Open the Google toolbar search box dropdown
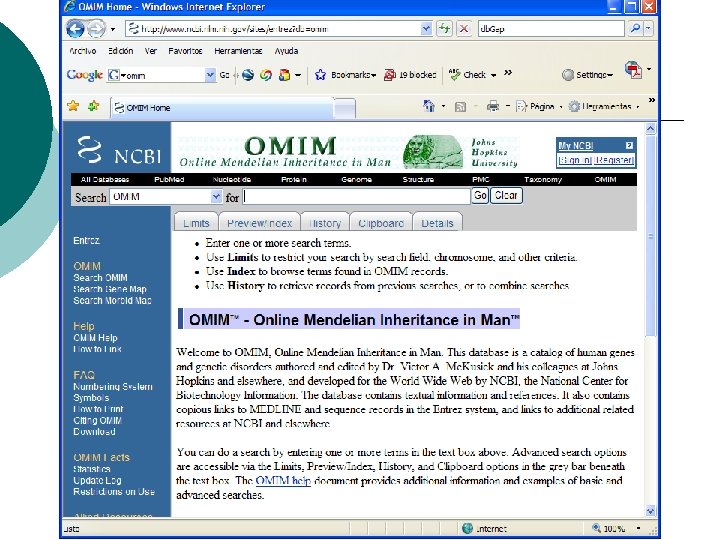 pyautogui.click(x=210, y=75)
